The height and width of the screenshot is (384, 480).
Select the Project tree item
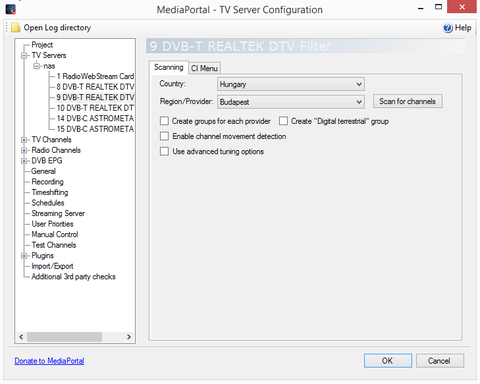42,45
